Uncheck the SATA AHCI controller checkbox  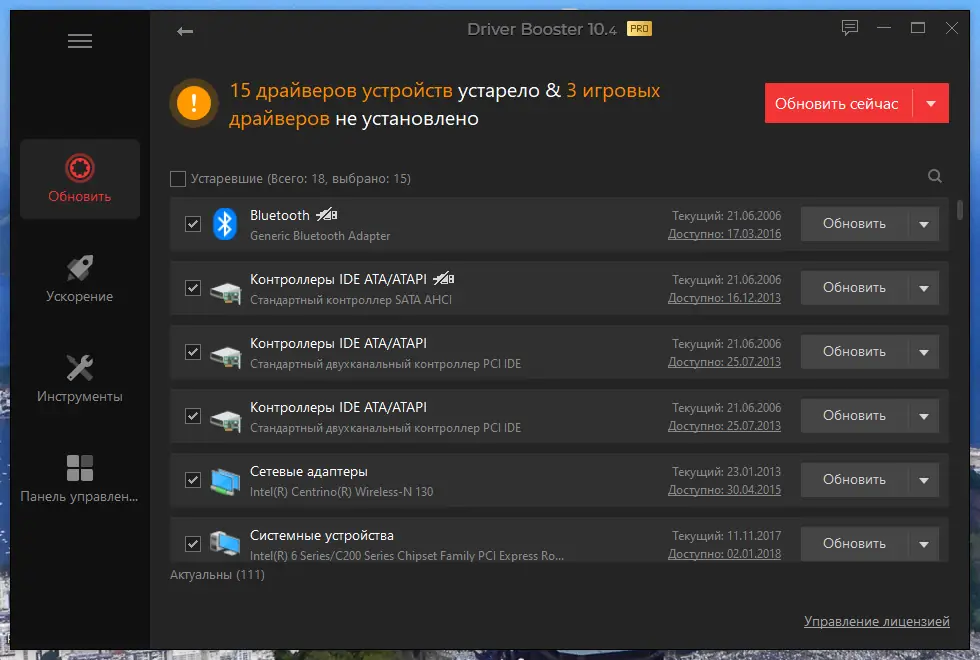(x=193, y=288)
